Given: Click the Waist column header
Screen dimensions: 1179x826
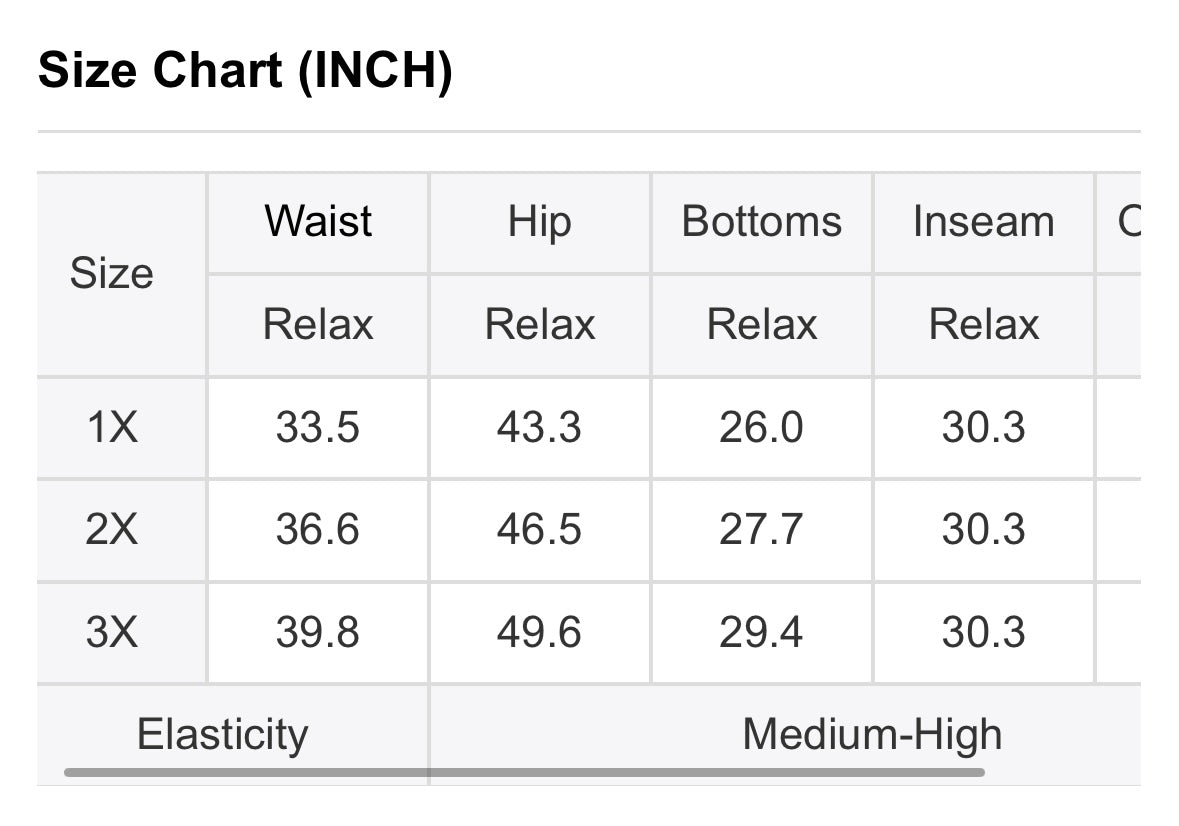Looking at the screenshot, I should pos(317,222).
